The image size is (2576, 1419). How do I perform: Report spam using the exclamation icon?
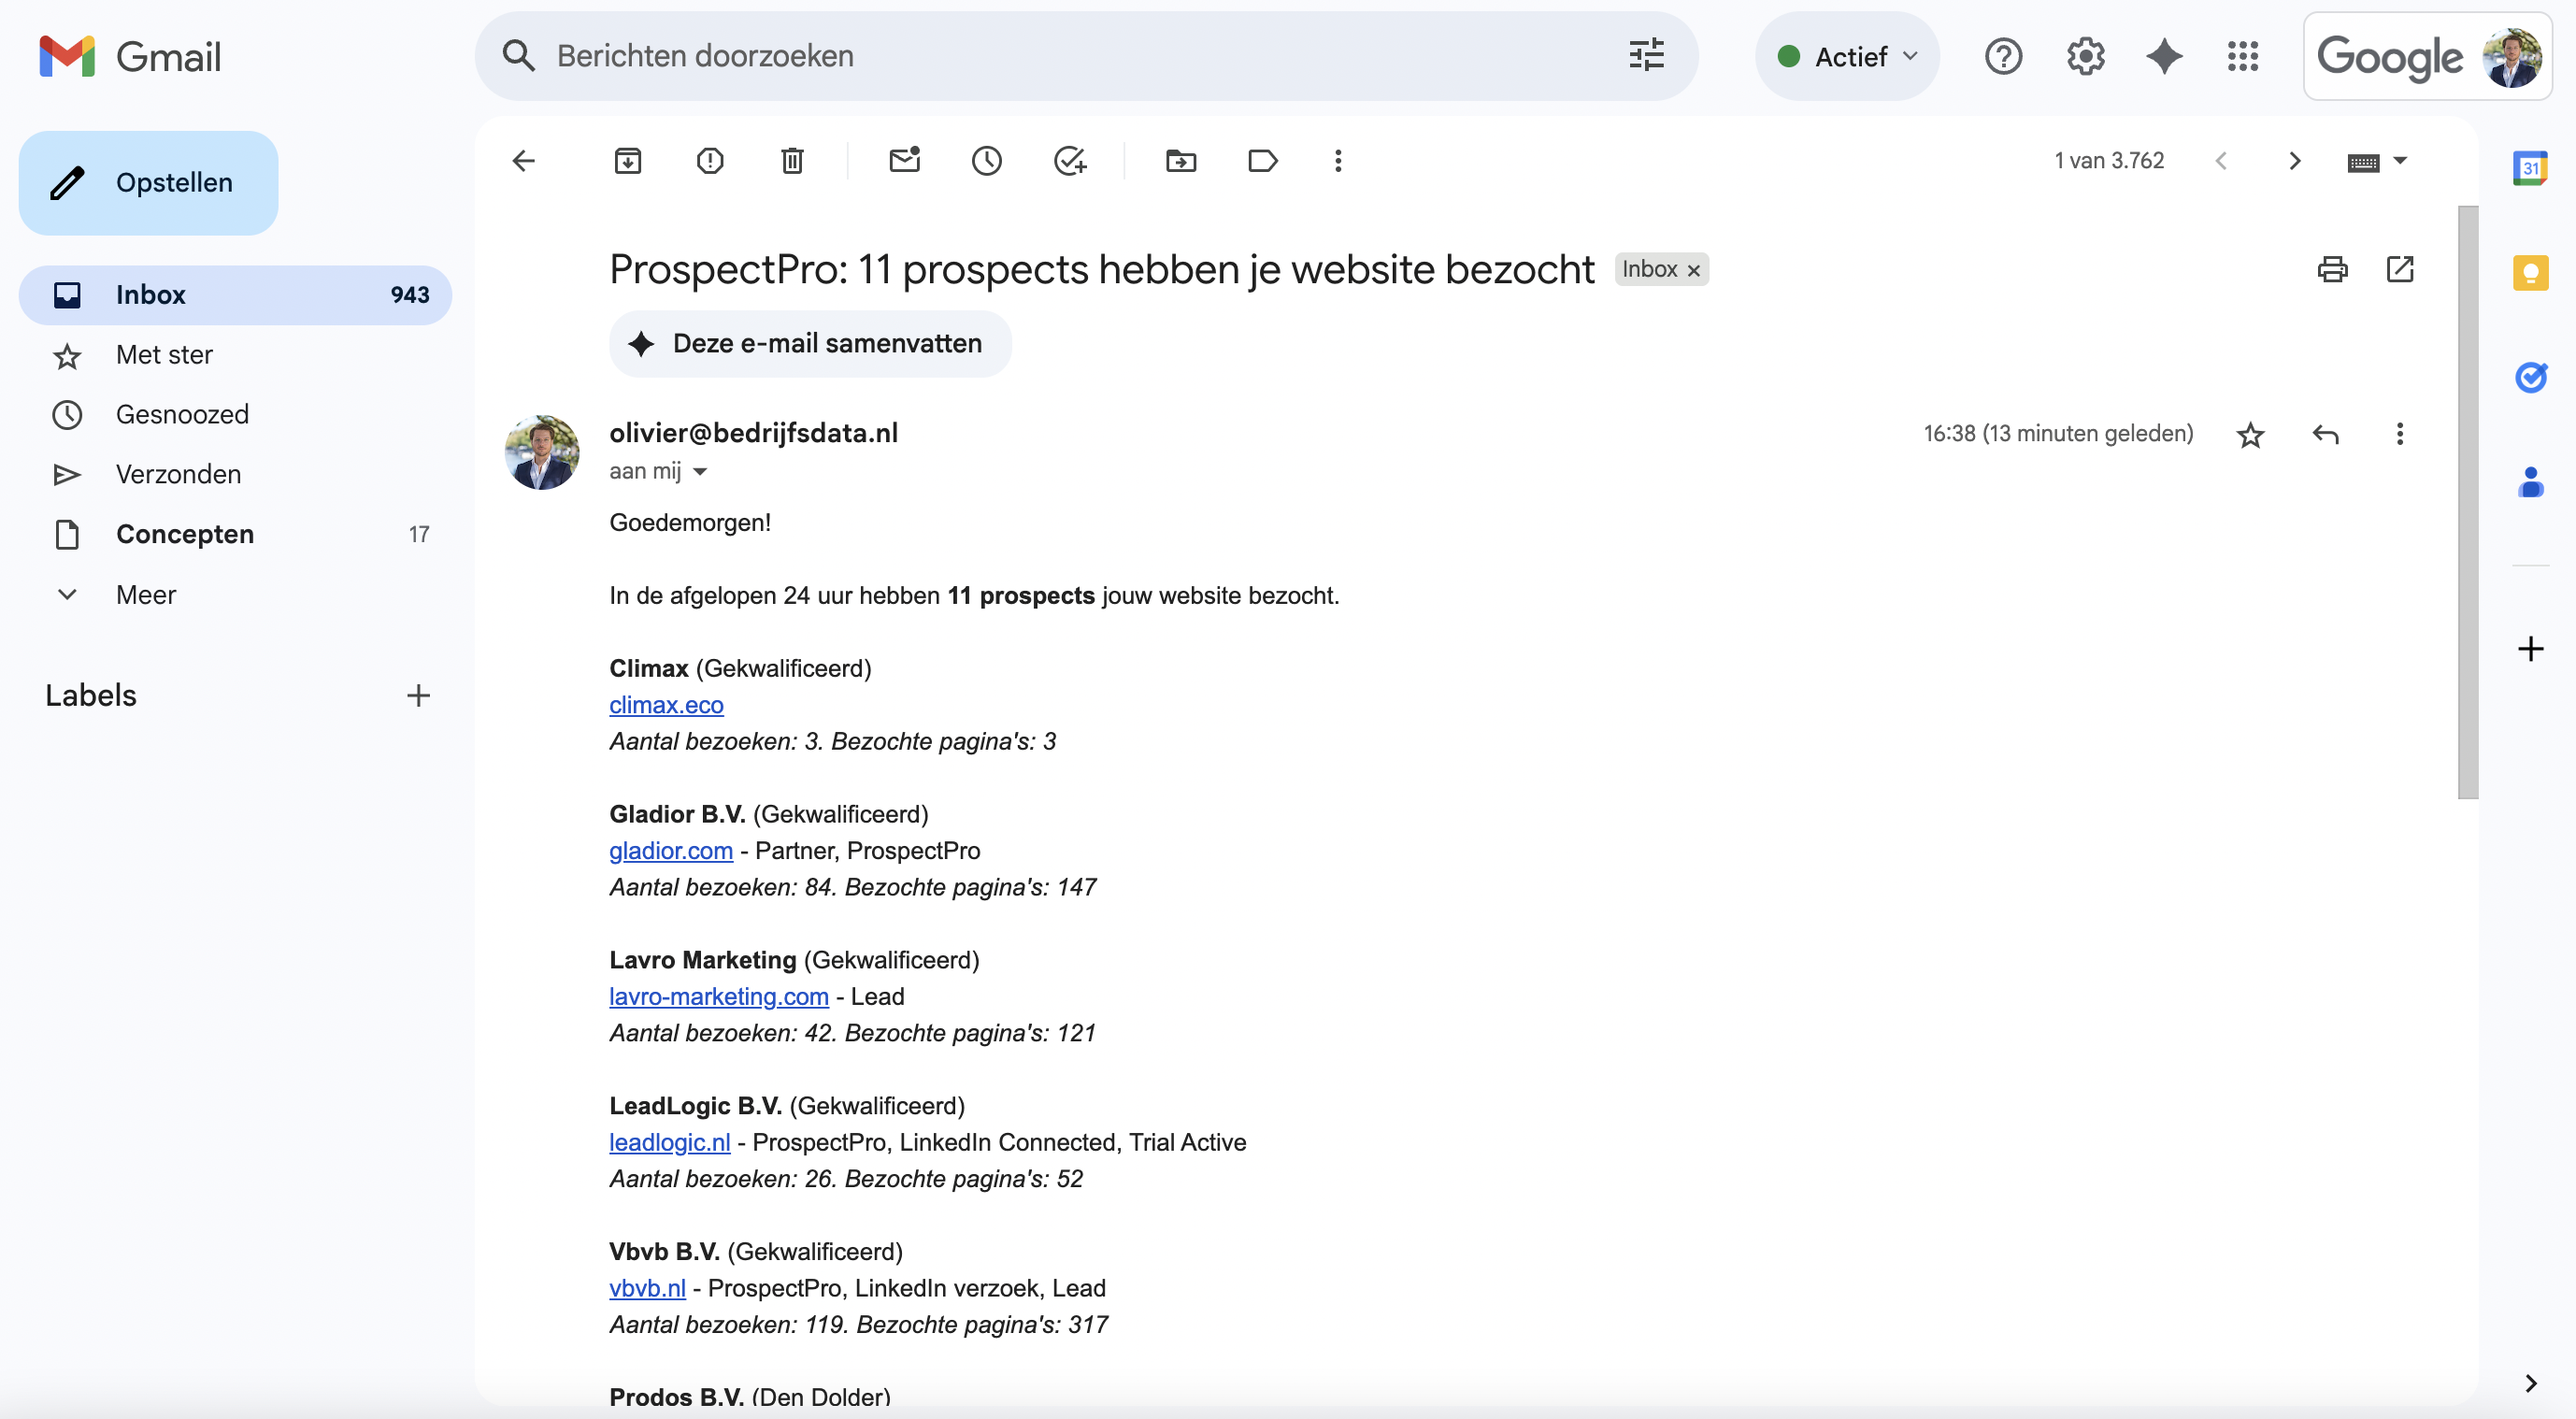(710, 161)
